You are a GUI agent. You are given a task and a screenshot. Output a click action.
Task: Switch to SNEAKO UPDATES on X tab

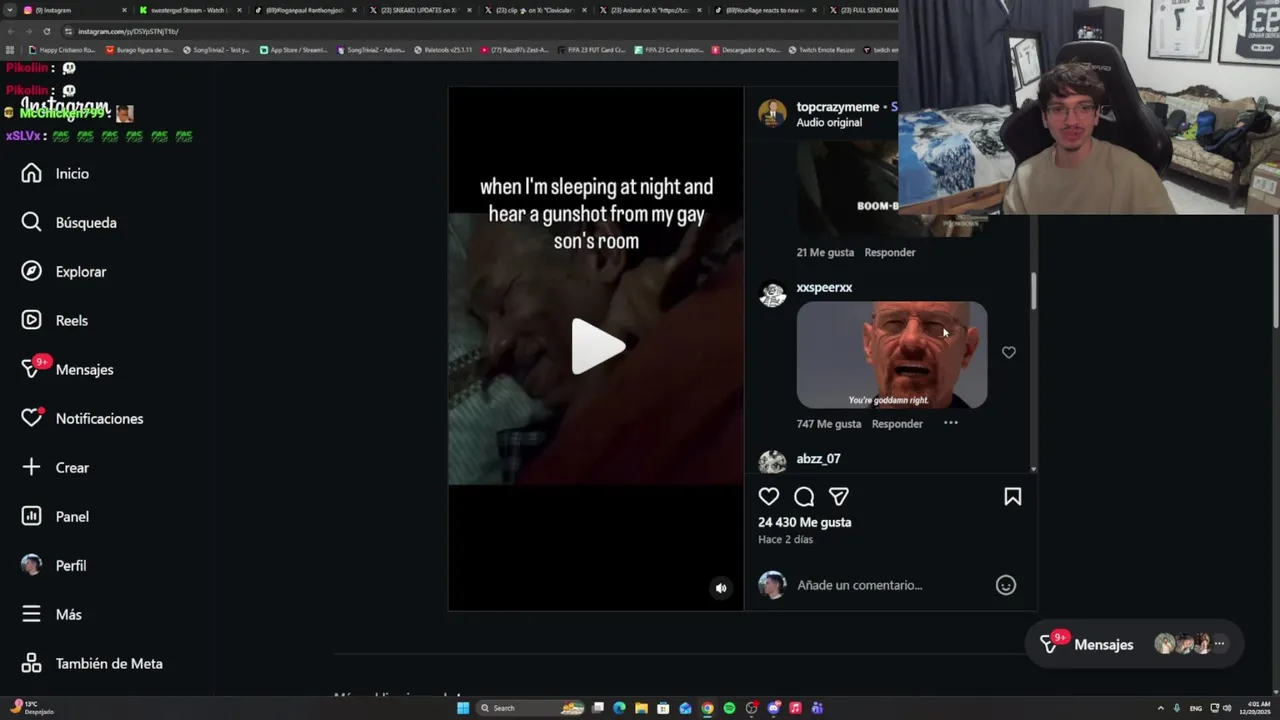pos(418,10)
